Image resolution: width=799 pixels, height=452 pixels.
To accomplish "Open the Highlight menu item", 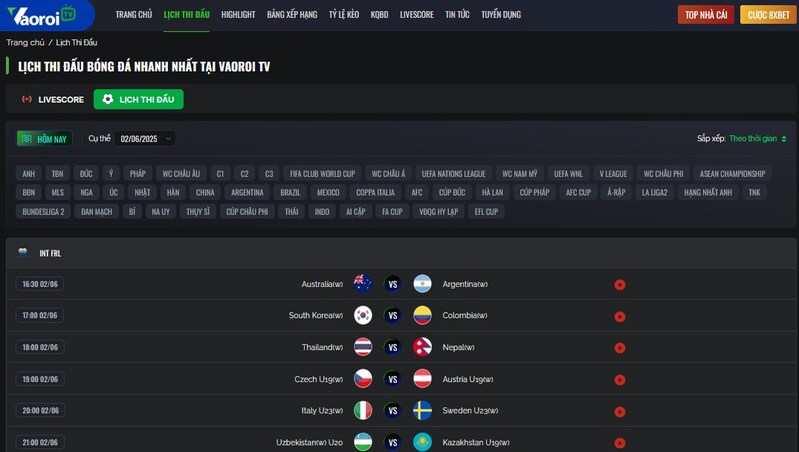I will pos(238,15).
